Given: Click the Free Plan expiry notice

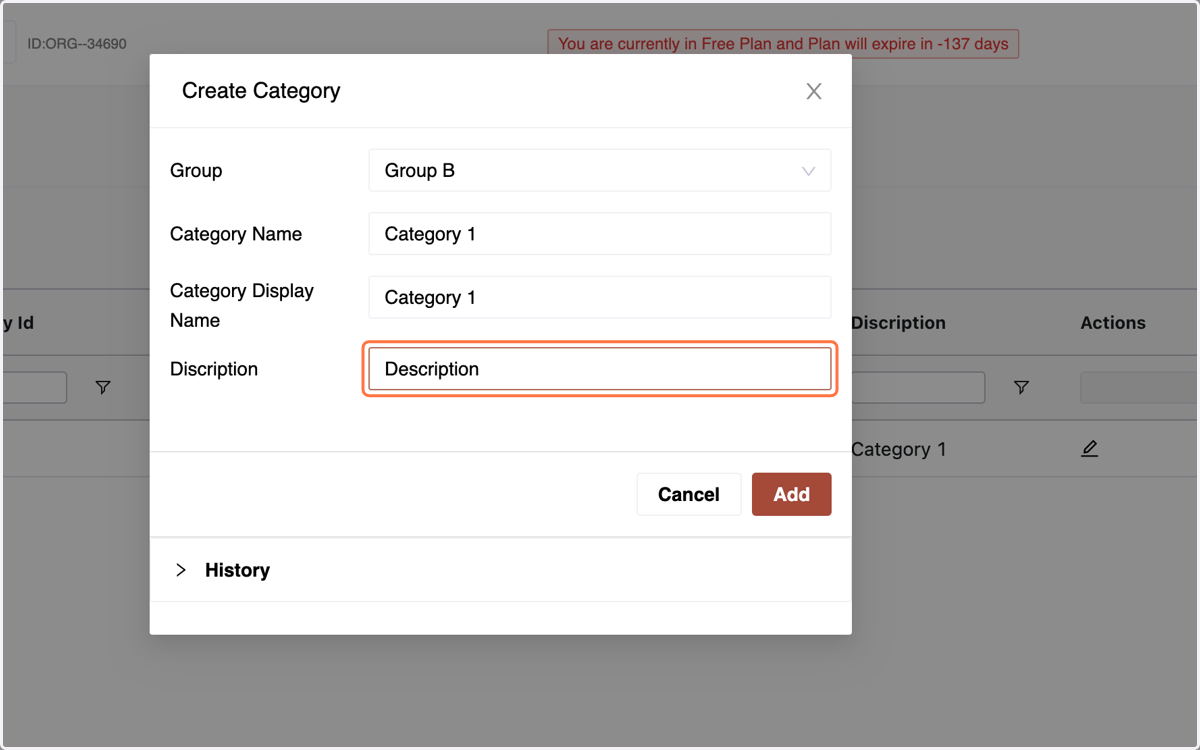Looking at the screenshot, I should (783, 44).
